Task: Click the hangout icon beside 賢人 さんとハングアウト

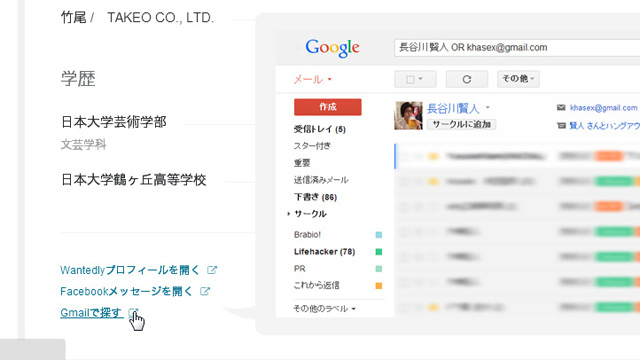Action: (561, 126)
